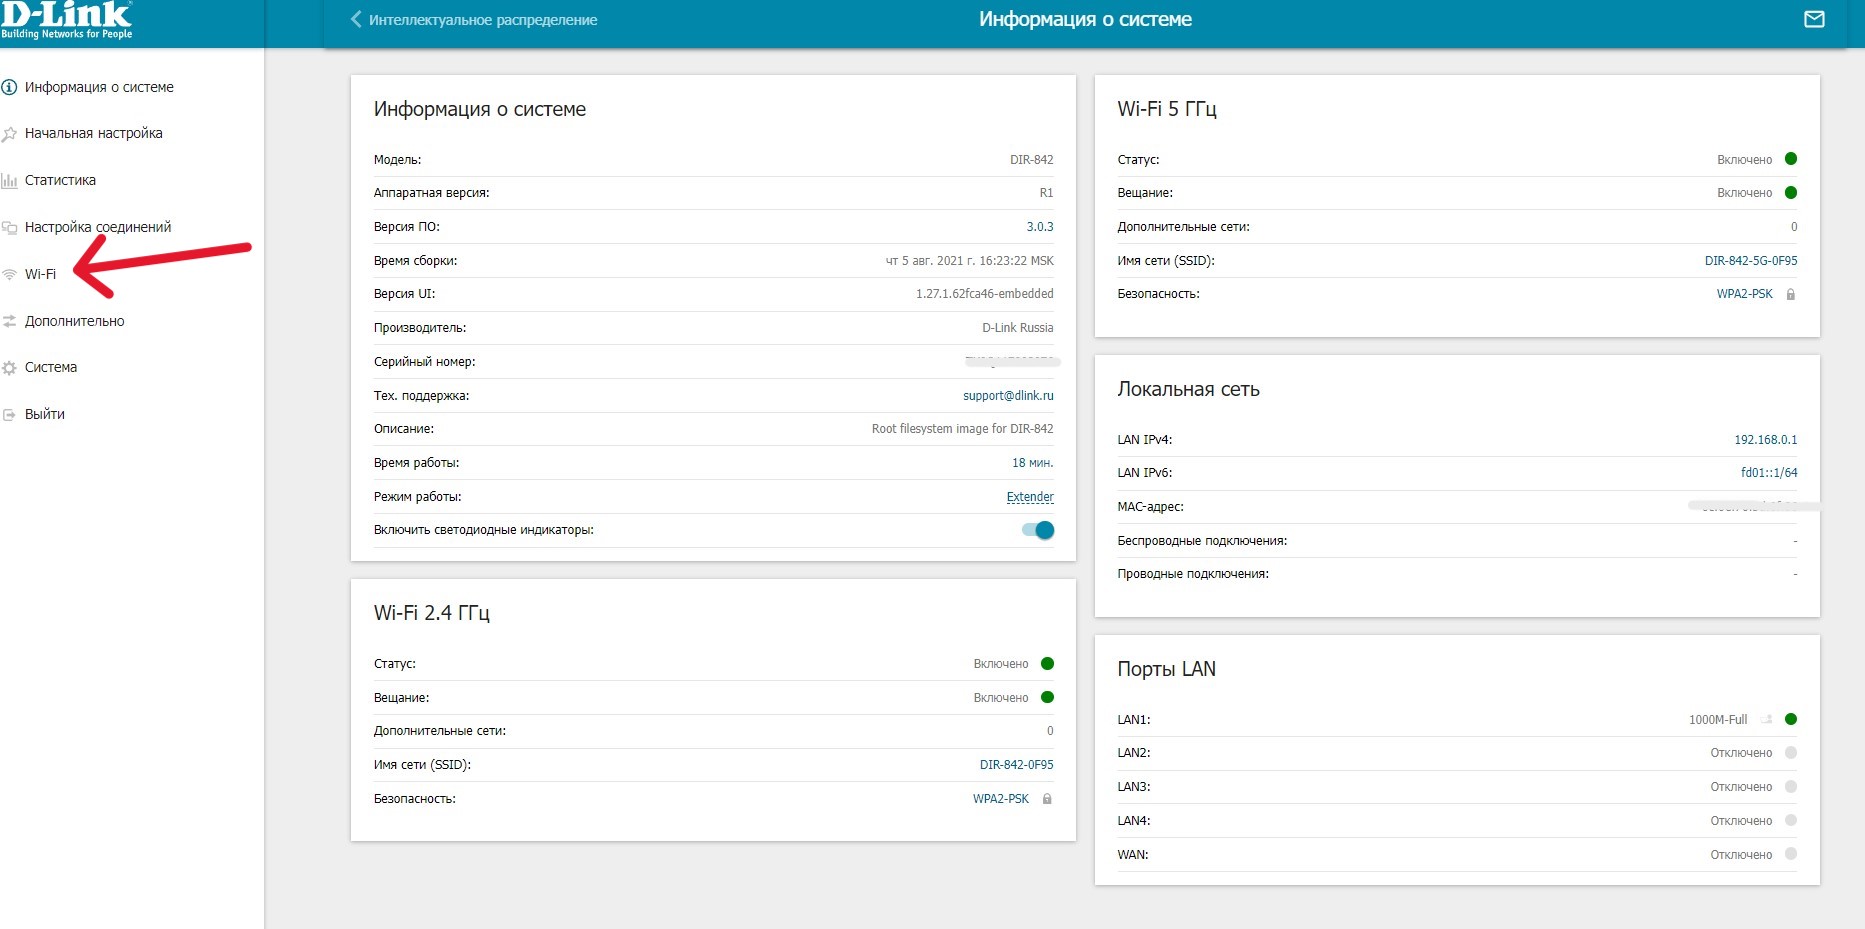This screenshot has height=929, width=1865.
Task: Open WPA2-PSK link in Wi-Fi 5 ГГц
Action: coord(1745,294)
